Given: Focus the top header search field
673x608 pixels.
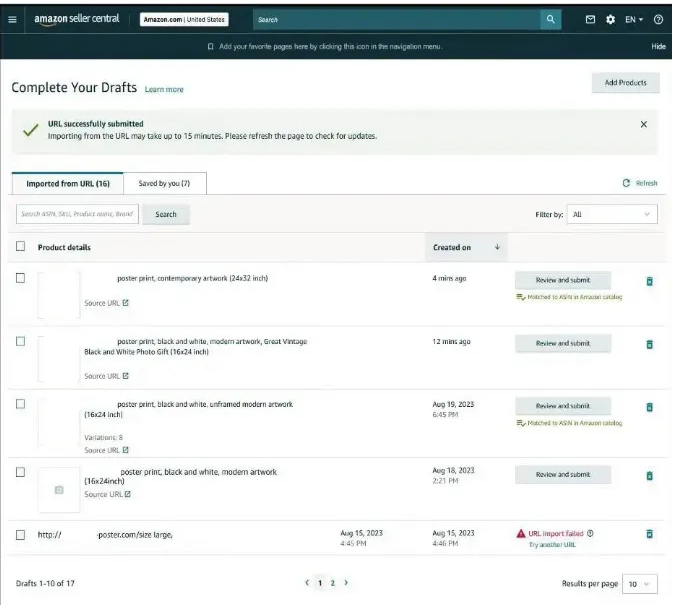Looking at the screenshot, I should tap(397, 19).
